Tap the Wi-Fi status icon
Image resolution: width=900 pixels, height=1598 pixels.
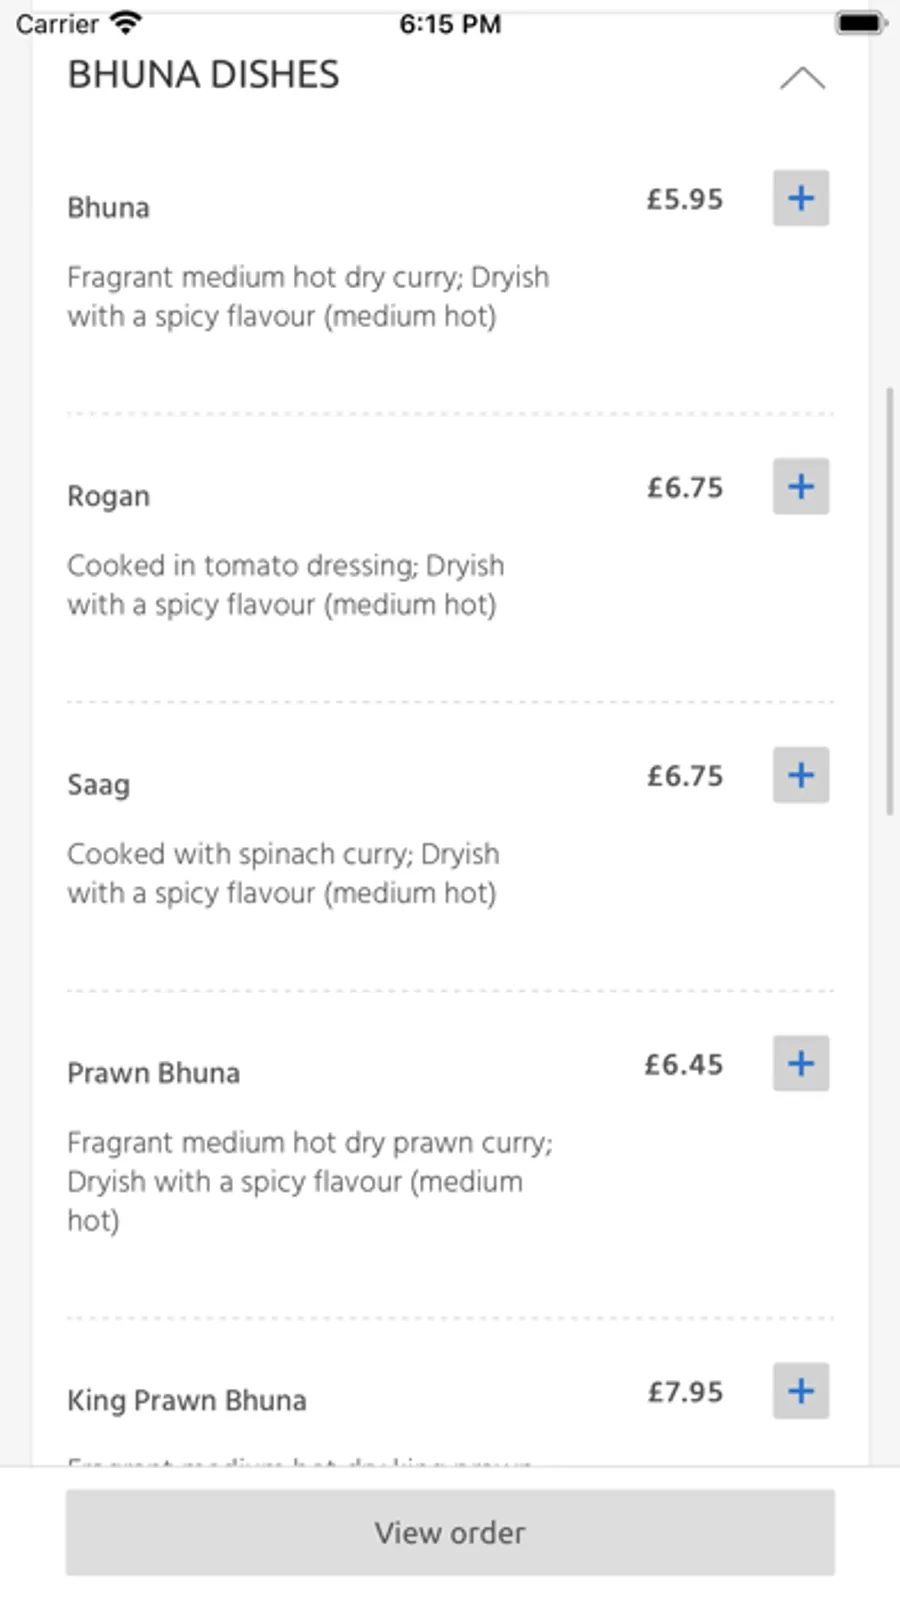tap(126, 23)
